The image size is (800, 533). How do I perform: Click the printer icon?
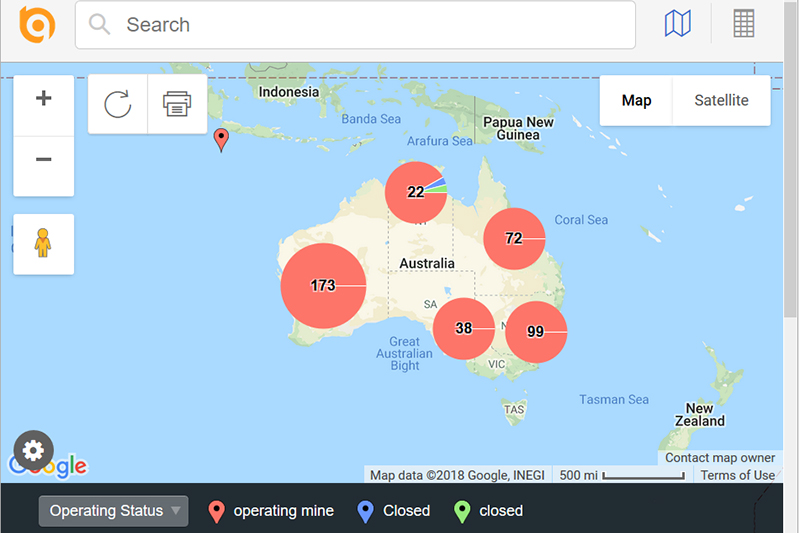click(177, 104)
